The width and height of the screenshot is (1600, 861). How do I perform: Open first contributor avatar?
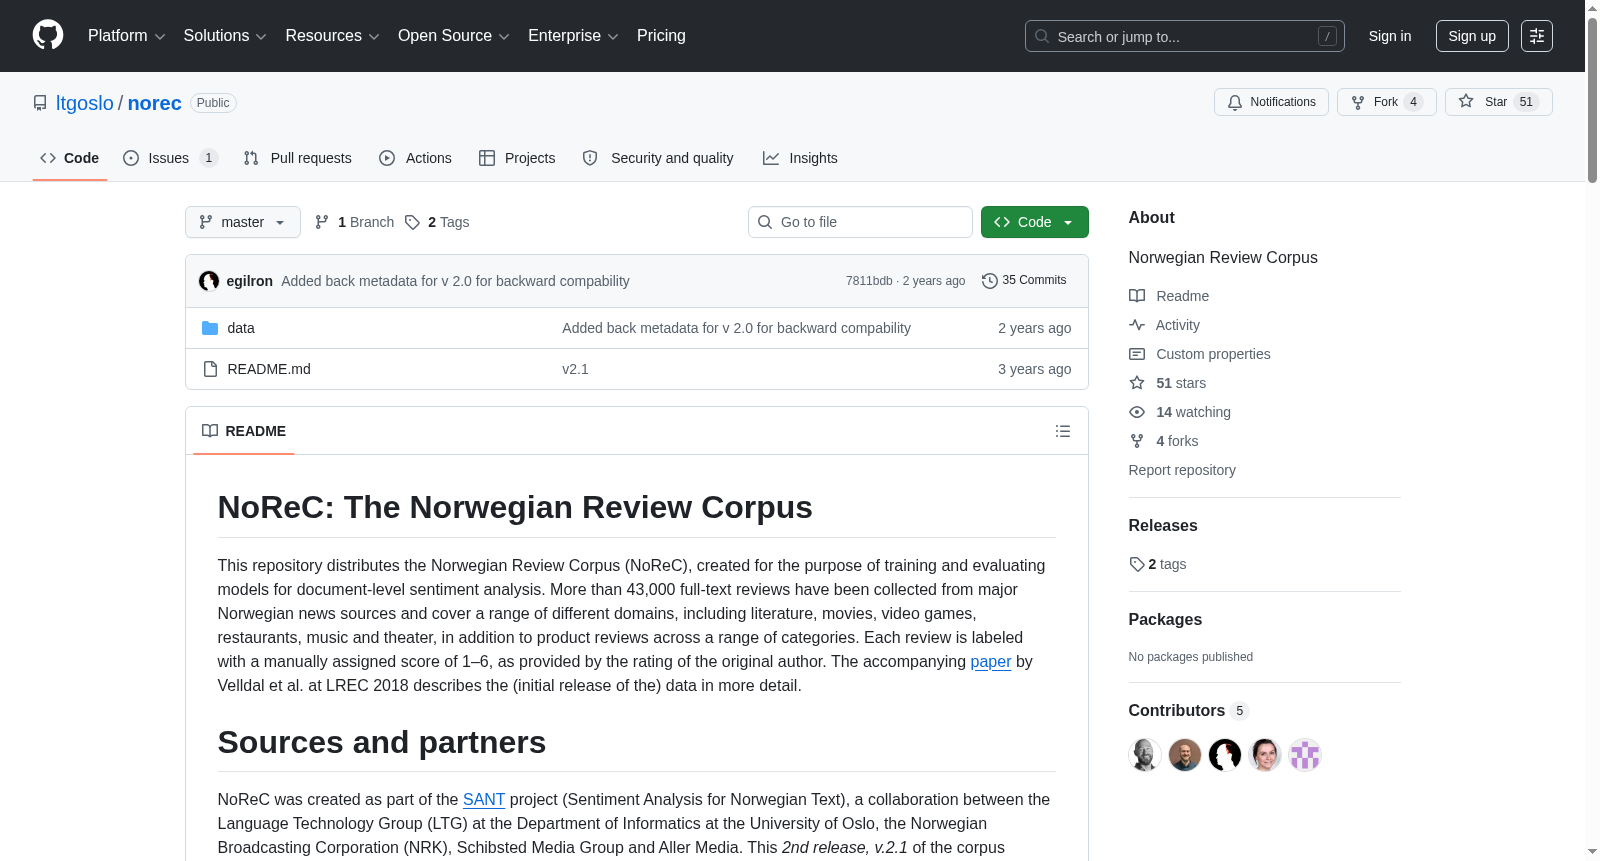pos(1145,755)
